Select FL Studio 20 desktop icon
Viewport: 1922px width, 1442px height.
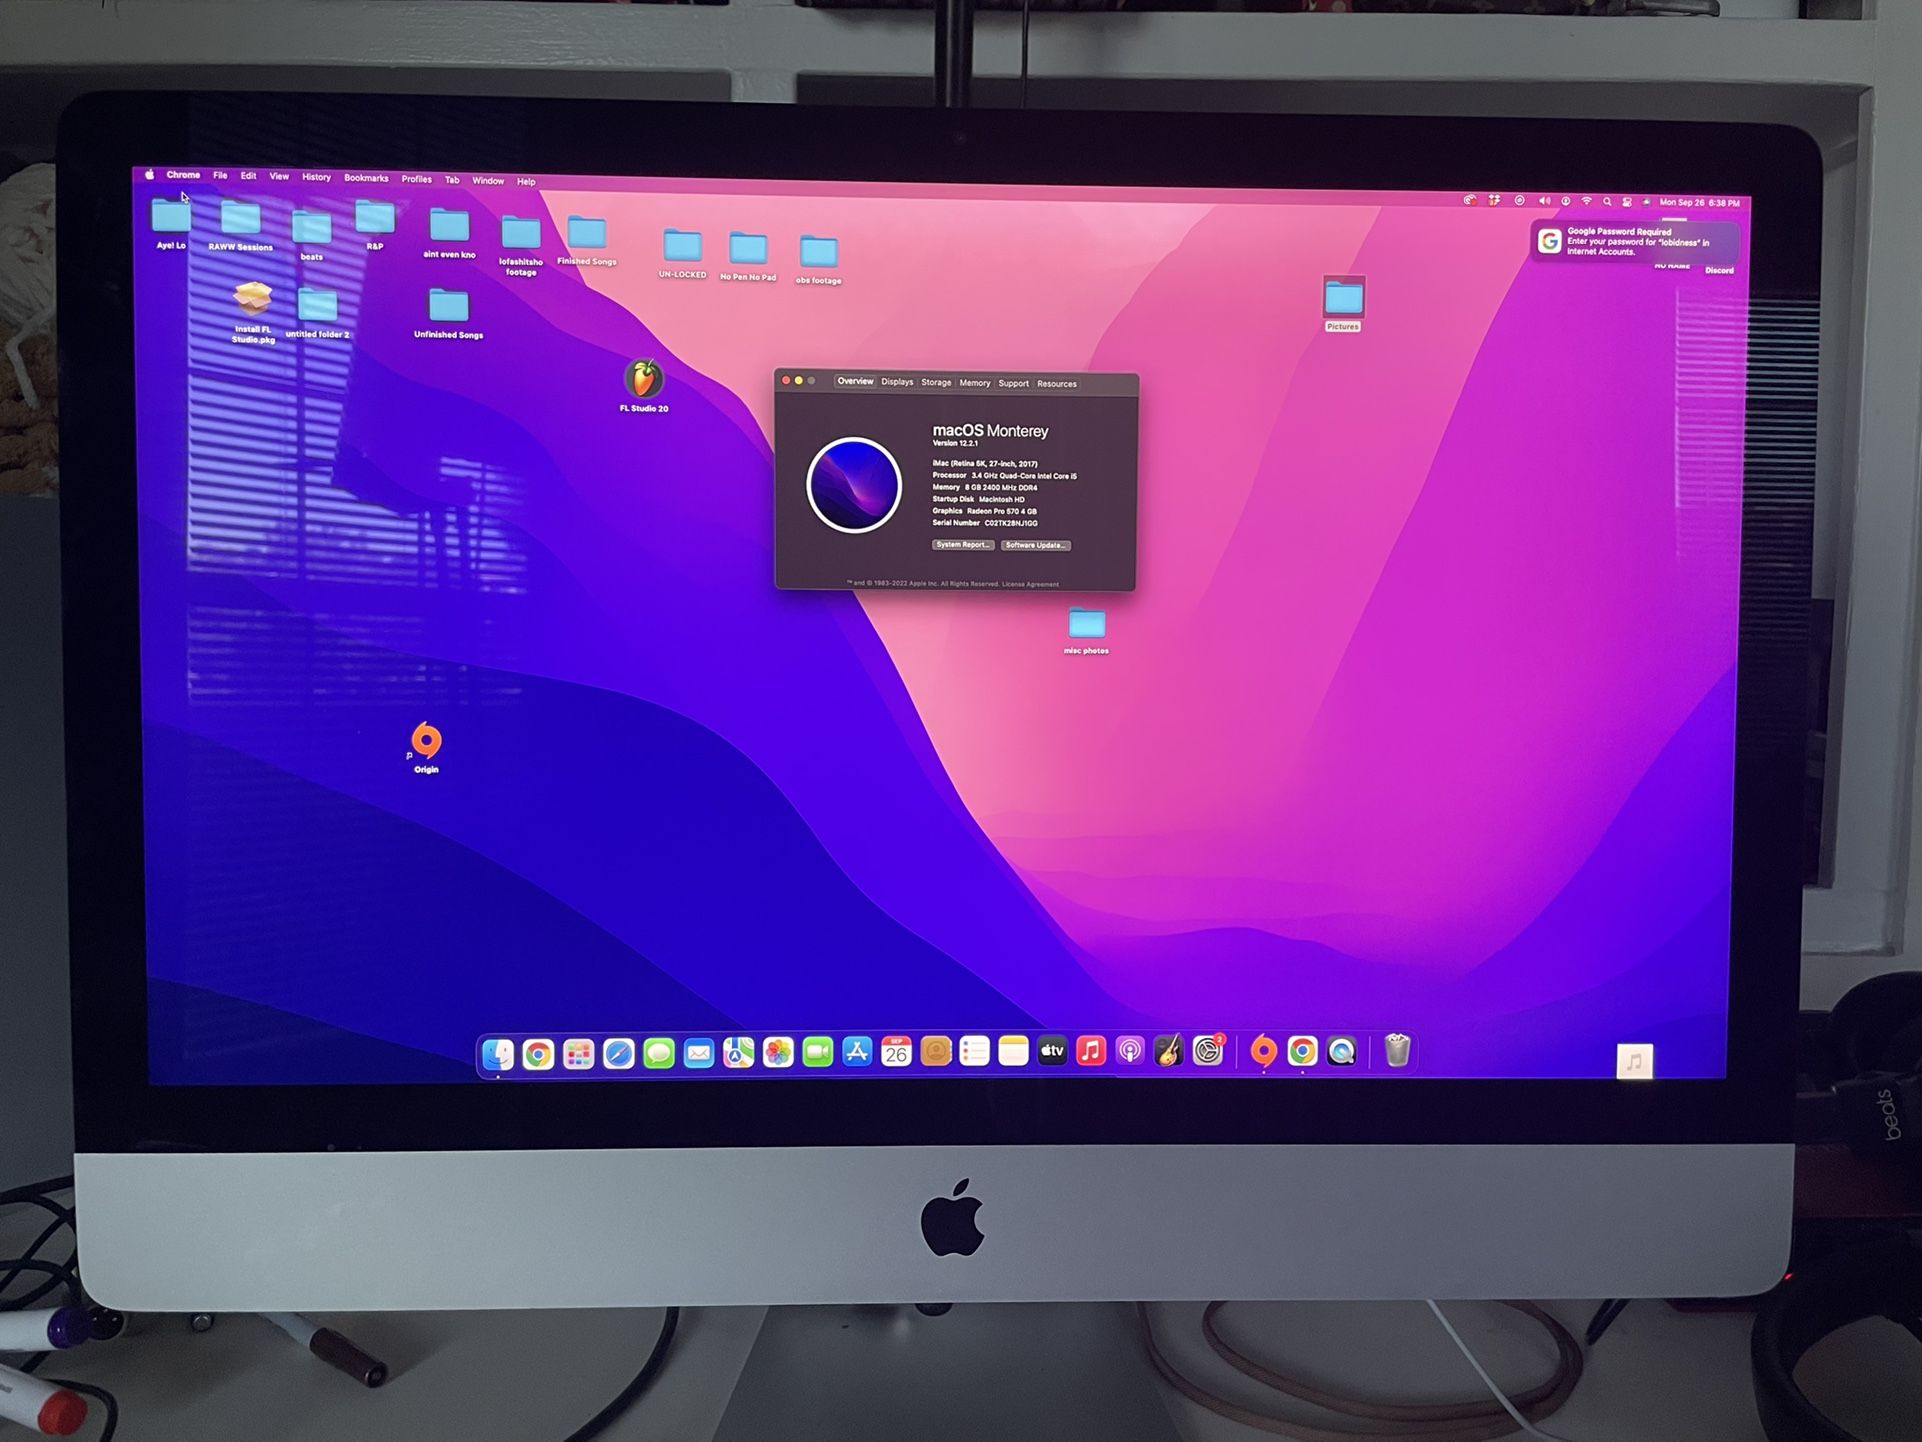tap(644, 386)
